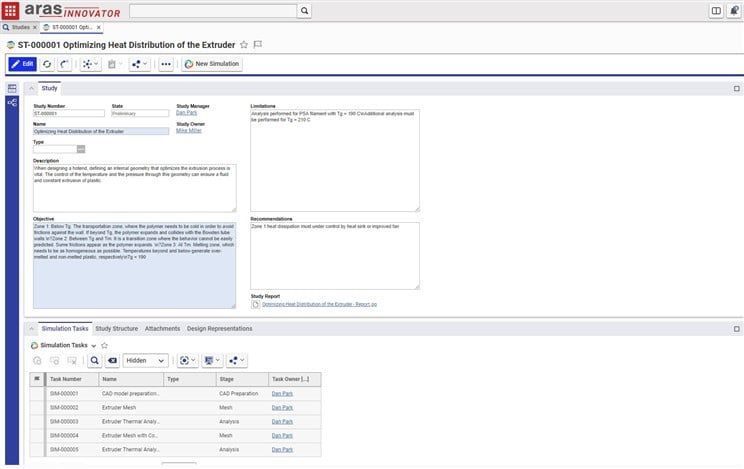Close the ST-000001 Opti.. tab
744x469 pixels.
tap(99, 28)
